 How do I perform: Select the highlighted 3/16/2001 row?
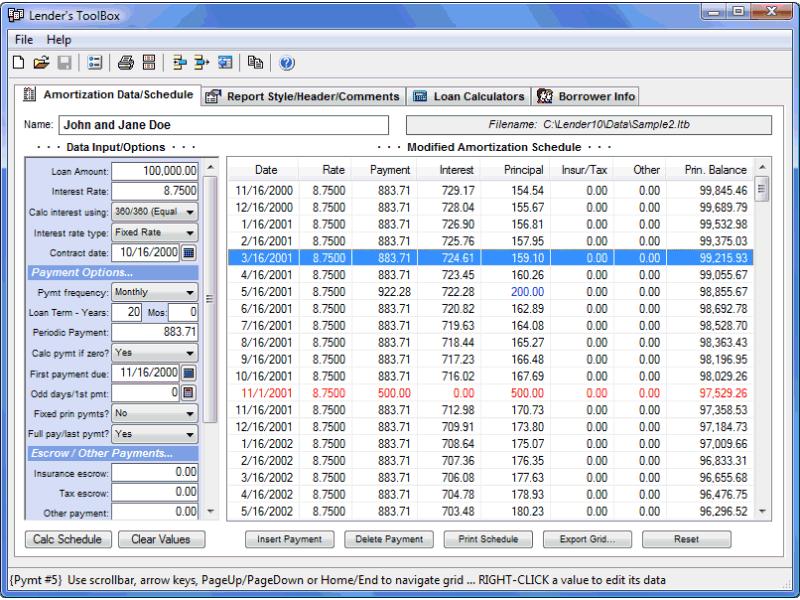click(490, 258)
